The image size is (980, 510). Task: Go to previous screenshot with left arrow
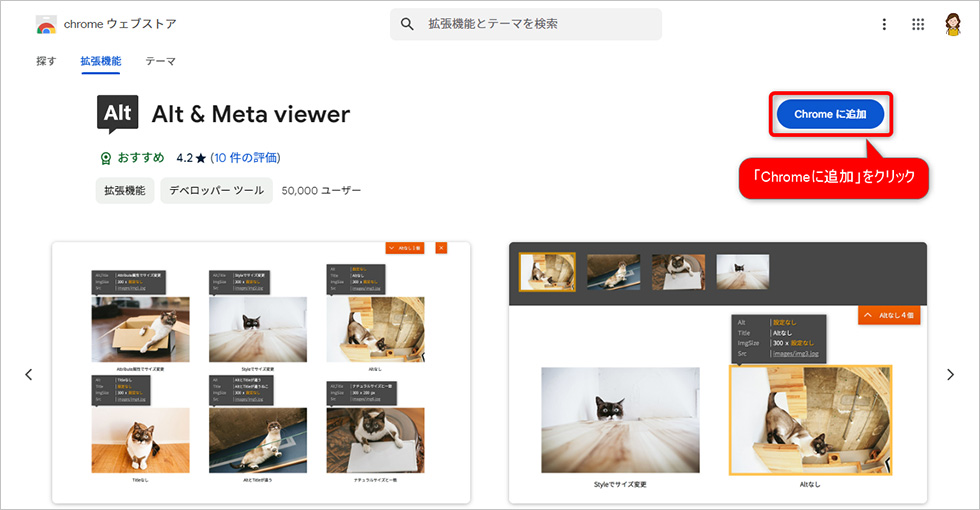[x=29, y=374]
